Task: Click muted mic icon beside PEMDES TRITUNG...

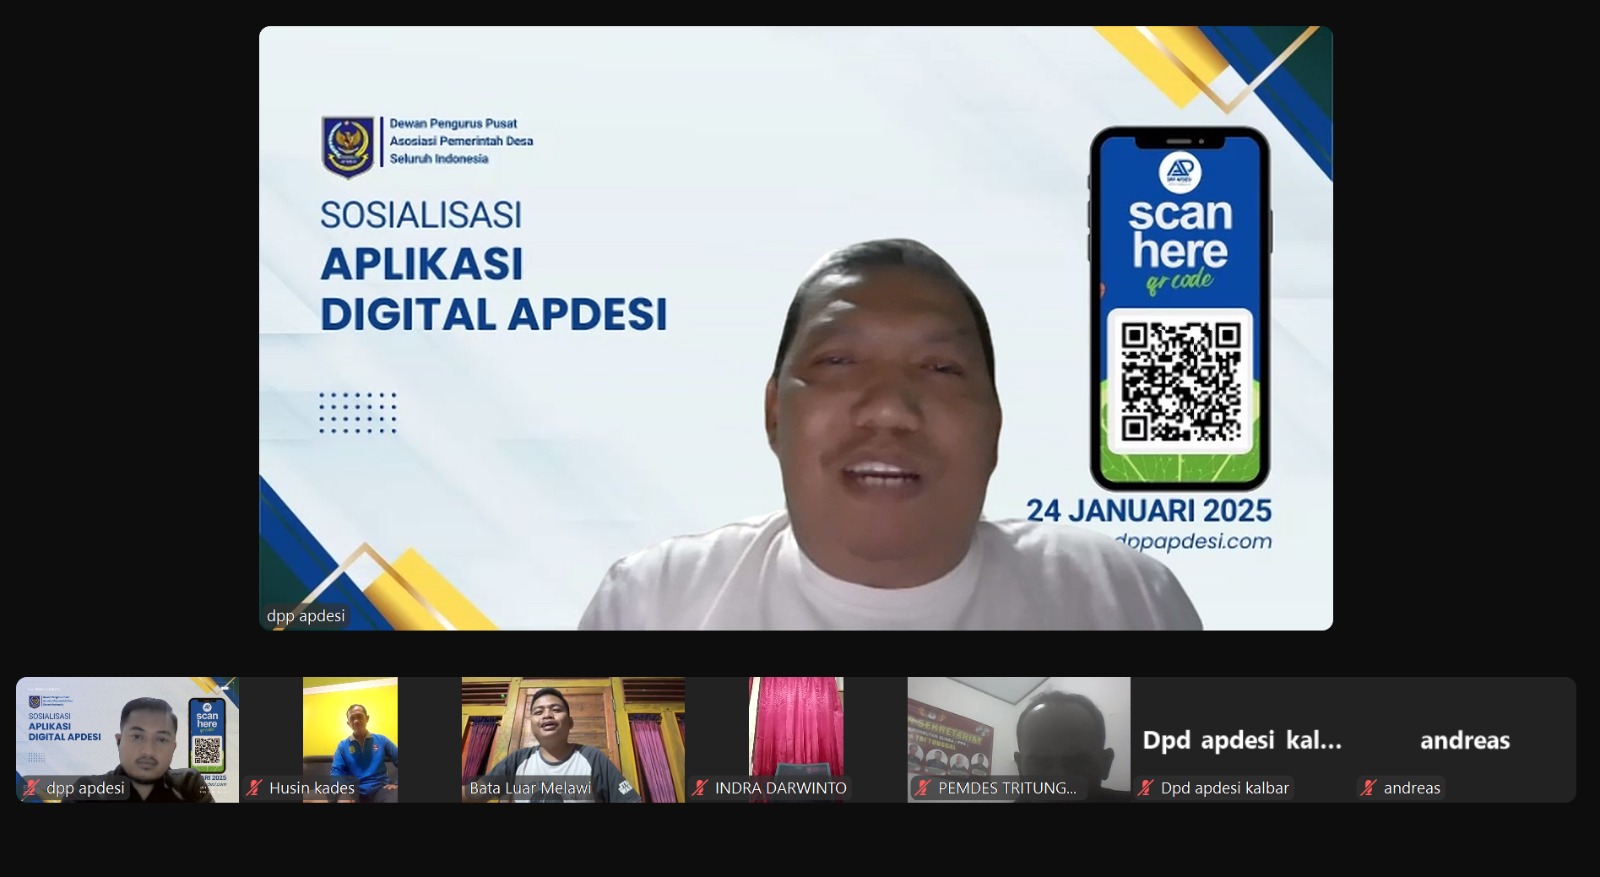Action: tap(923, 788)
